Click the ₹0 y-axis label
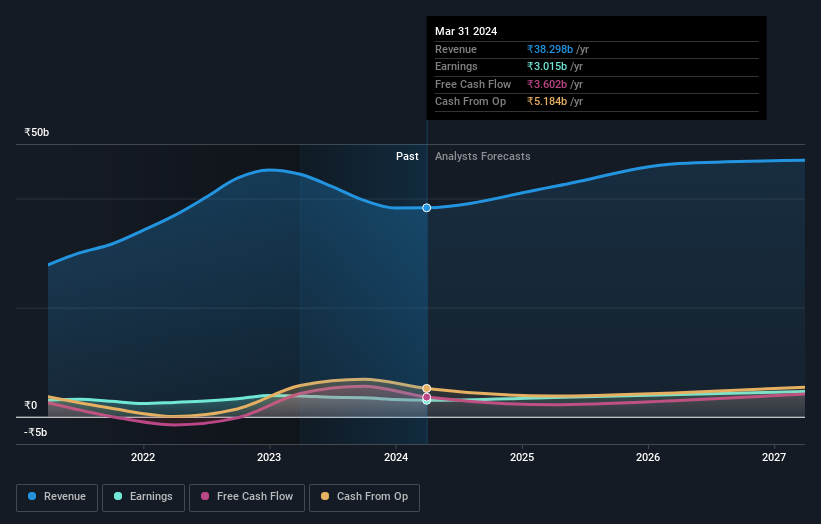 [31, 405]
